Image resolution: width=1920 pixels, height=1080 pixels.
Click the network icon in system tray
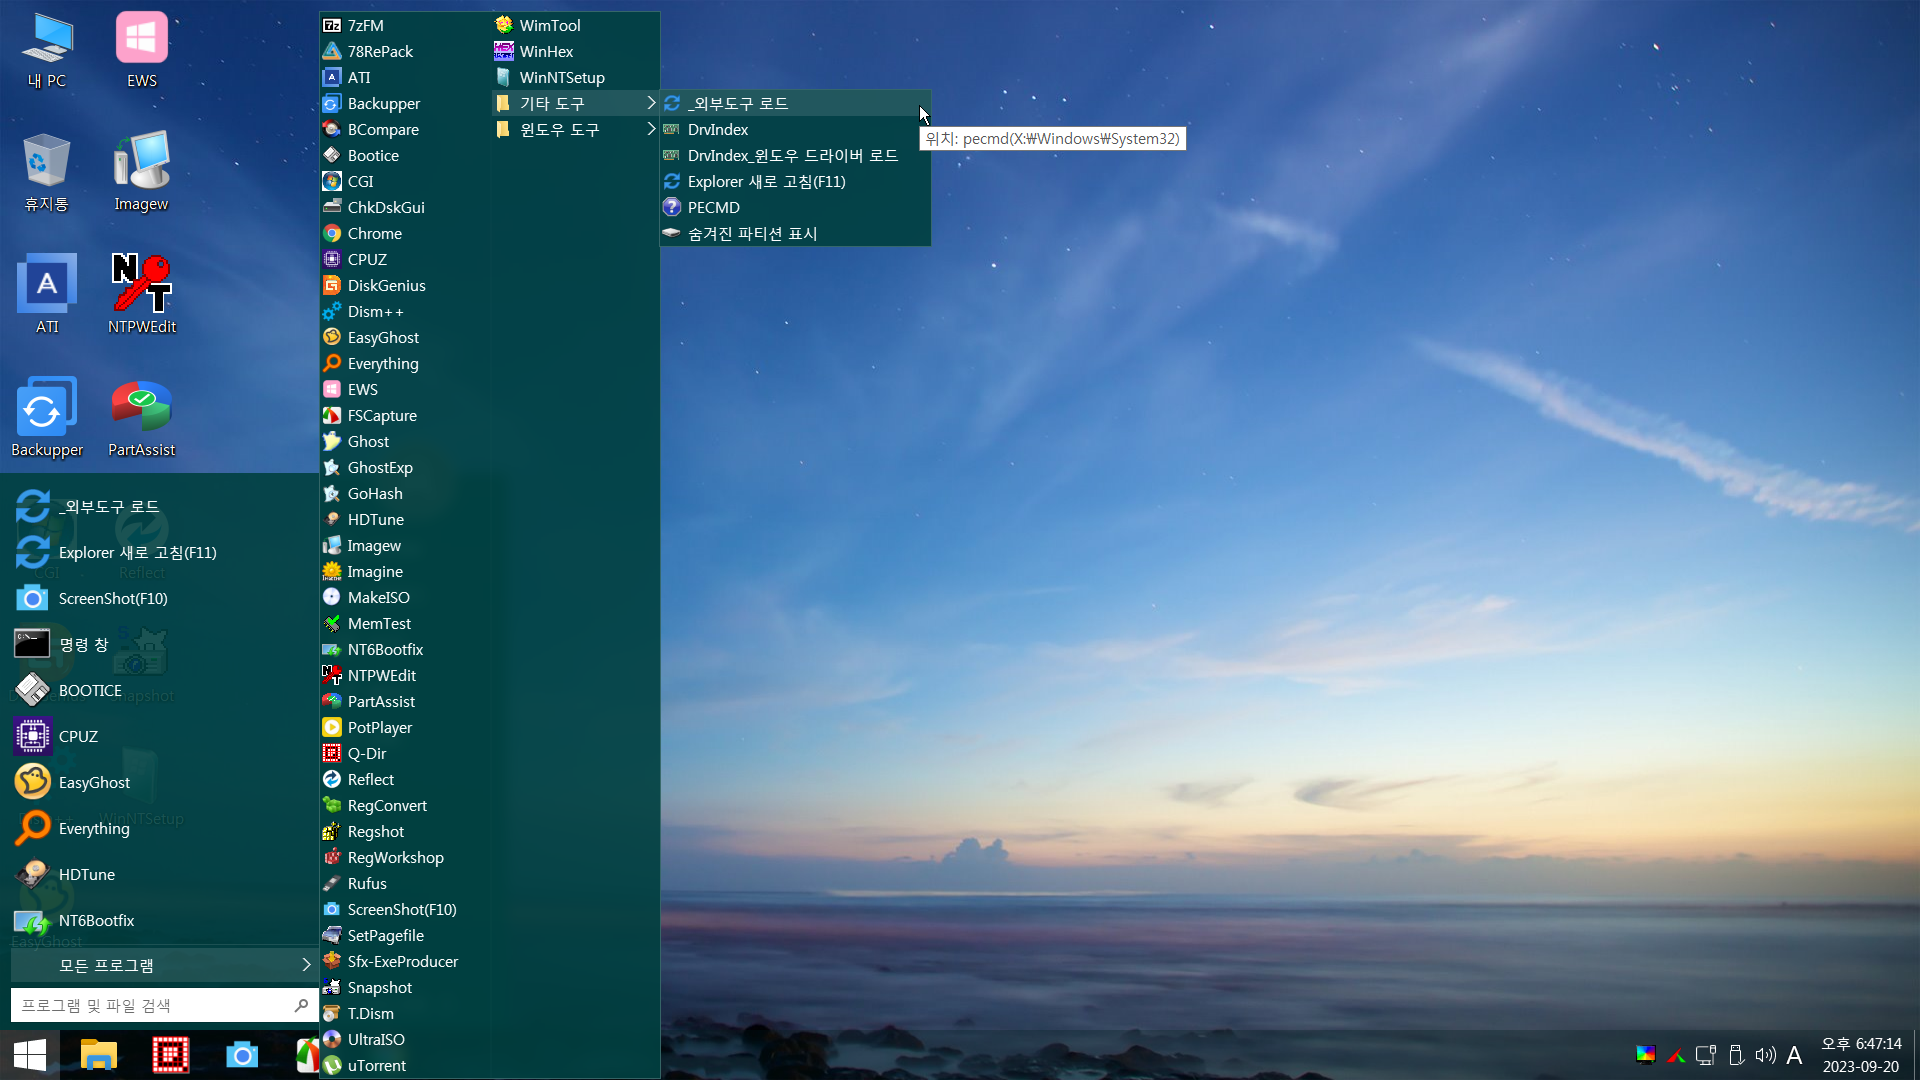tap(1706, 1055)
